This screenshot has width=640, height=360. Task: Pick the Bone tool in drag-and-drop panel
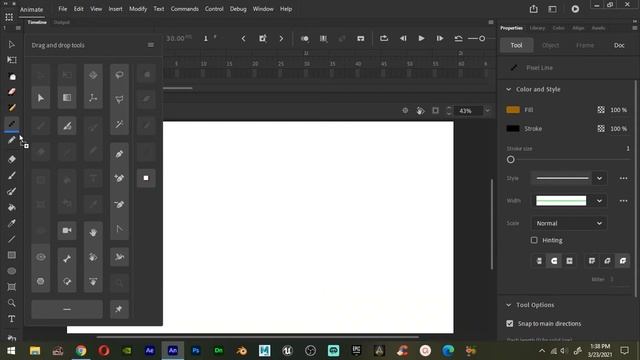tap(67, 258)
